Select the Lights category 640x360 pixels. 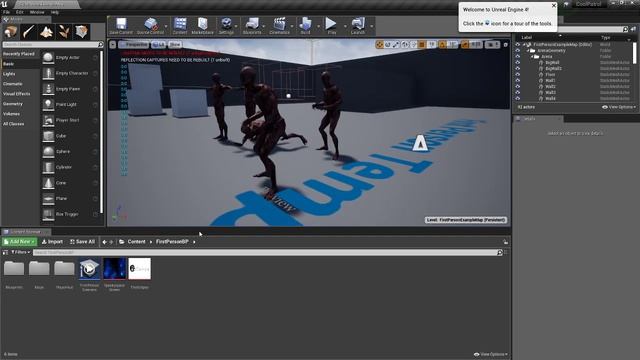click(9, 74)
